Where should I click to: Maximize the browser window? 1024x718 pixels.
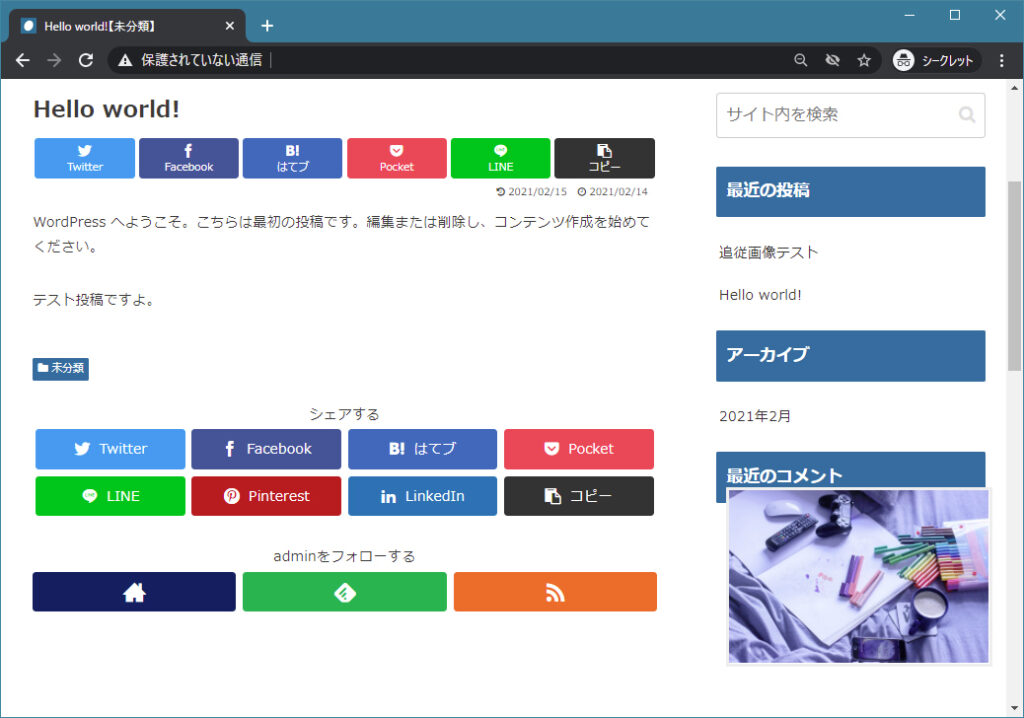(x=955, y=15)
